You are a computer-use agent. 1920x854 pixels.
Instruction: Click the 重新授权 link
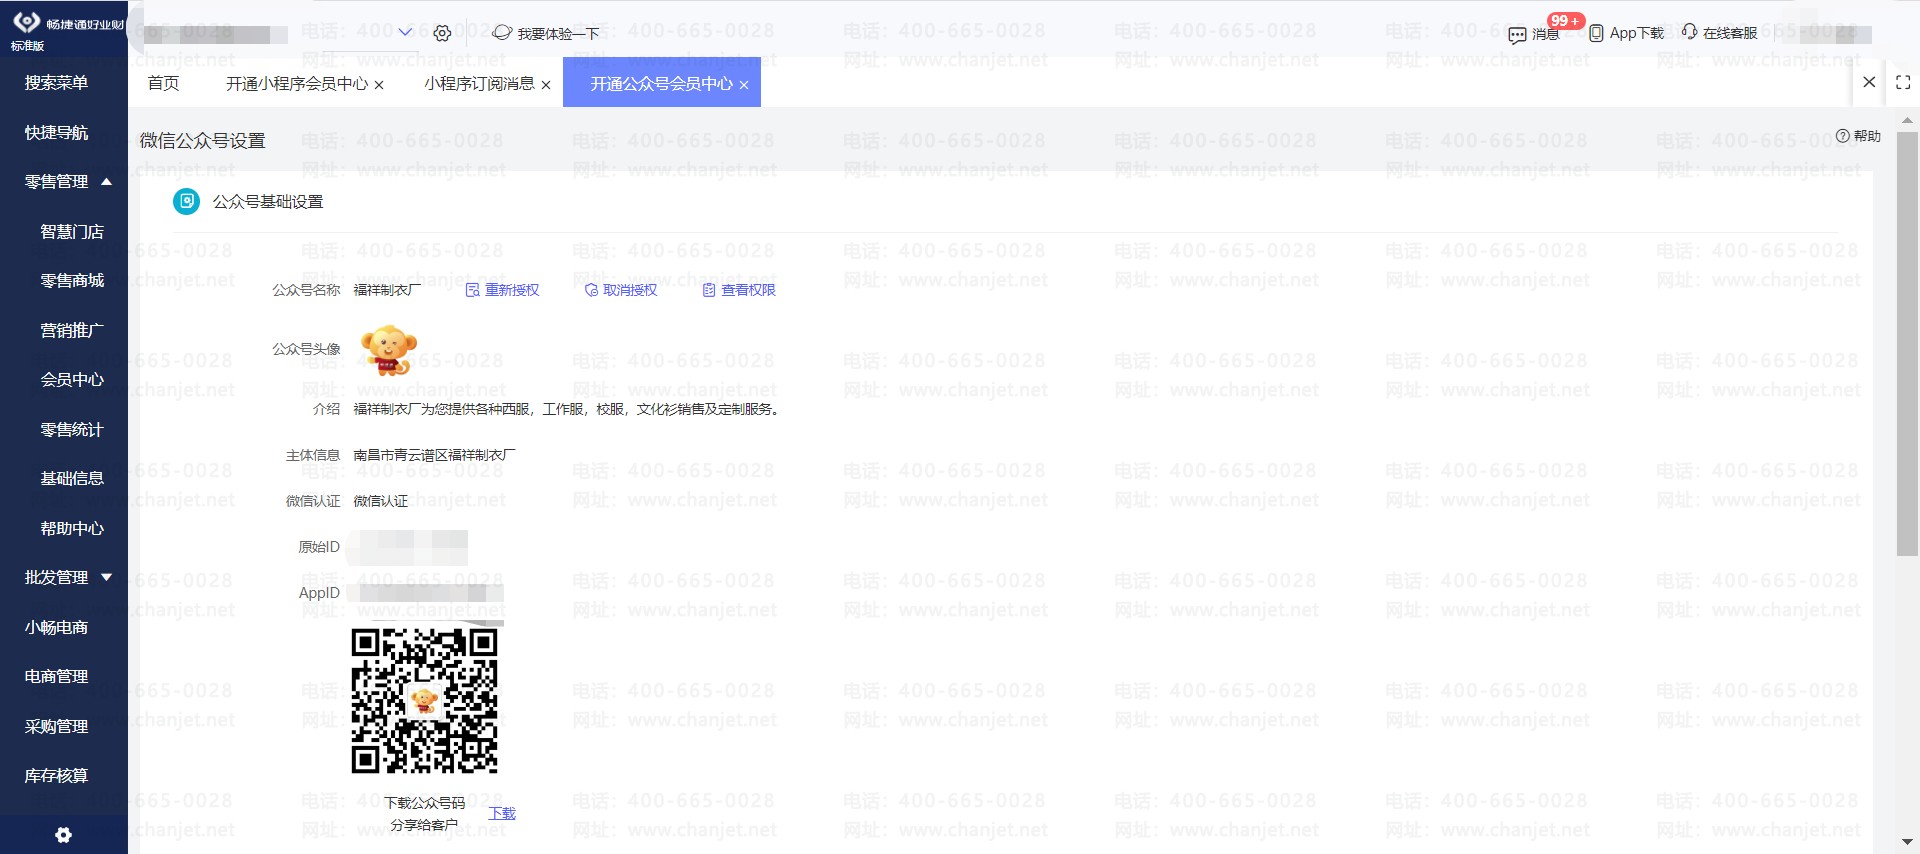click(x=512, y=290)
